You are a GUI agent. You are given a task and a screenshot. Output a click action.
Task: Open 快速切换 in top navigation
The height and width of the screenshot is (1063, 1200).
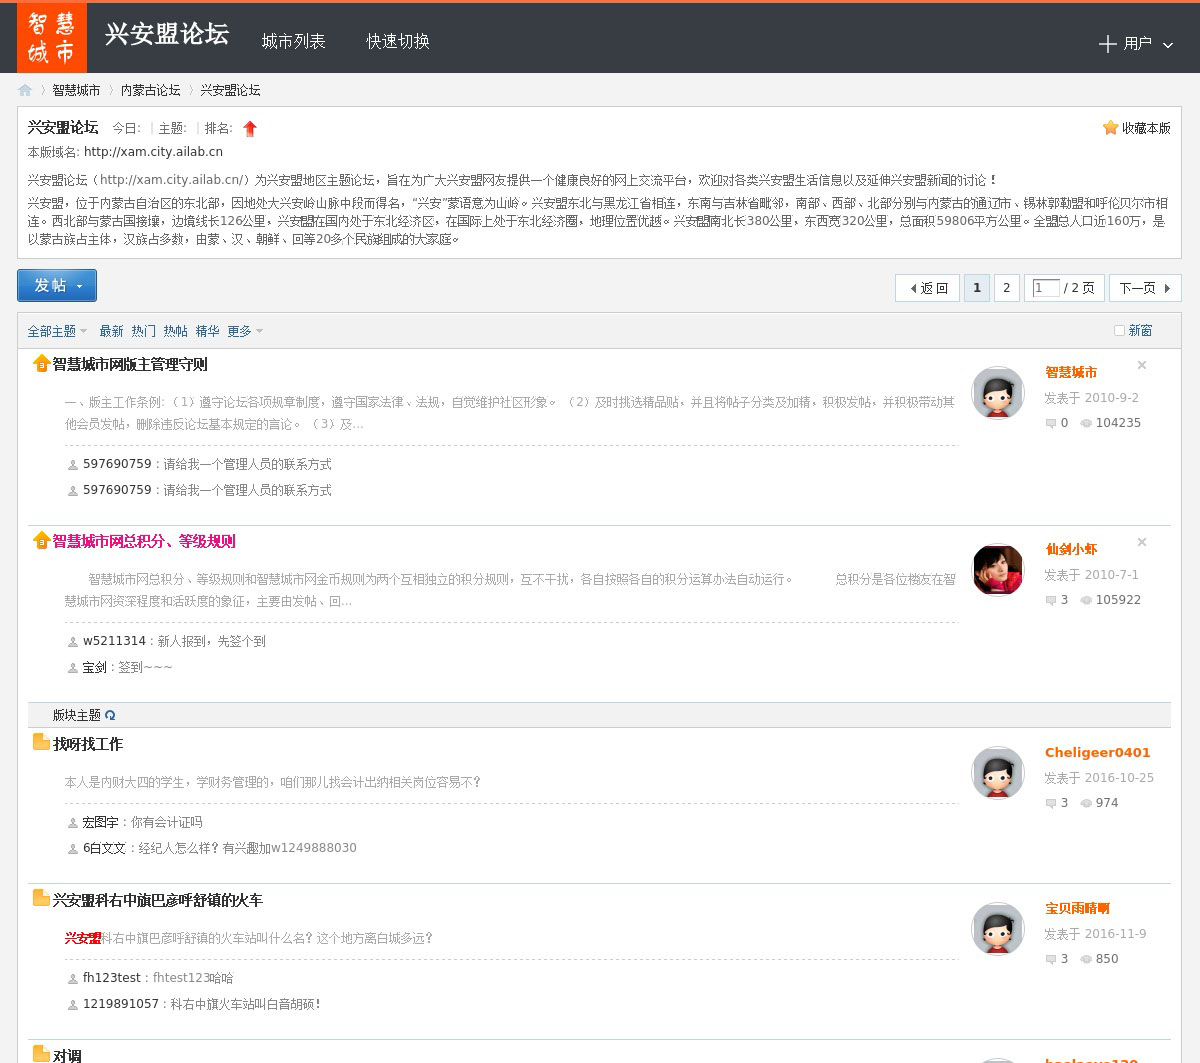398,41
